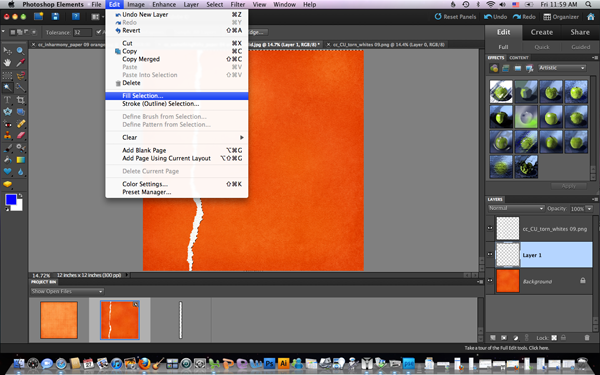
Task: Open the Project Bin options menu
Action: (480, 282)
